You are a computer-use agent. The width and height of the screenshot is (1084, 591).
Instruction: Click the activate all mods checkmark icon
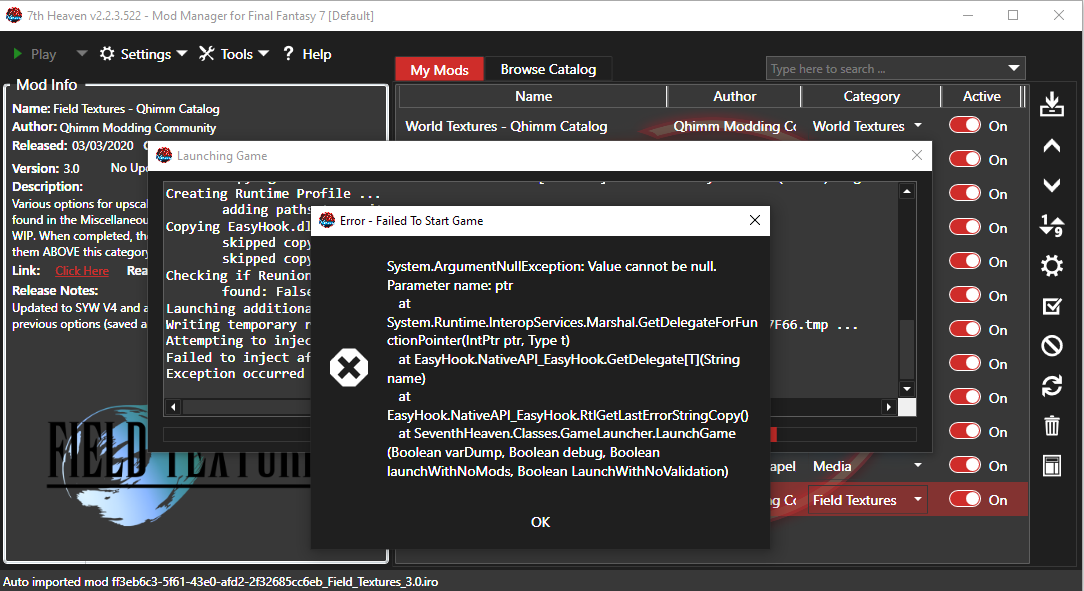1052,306
